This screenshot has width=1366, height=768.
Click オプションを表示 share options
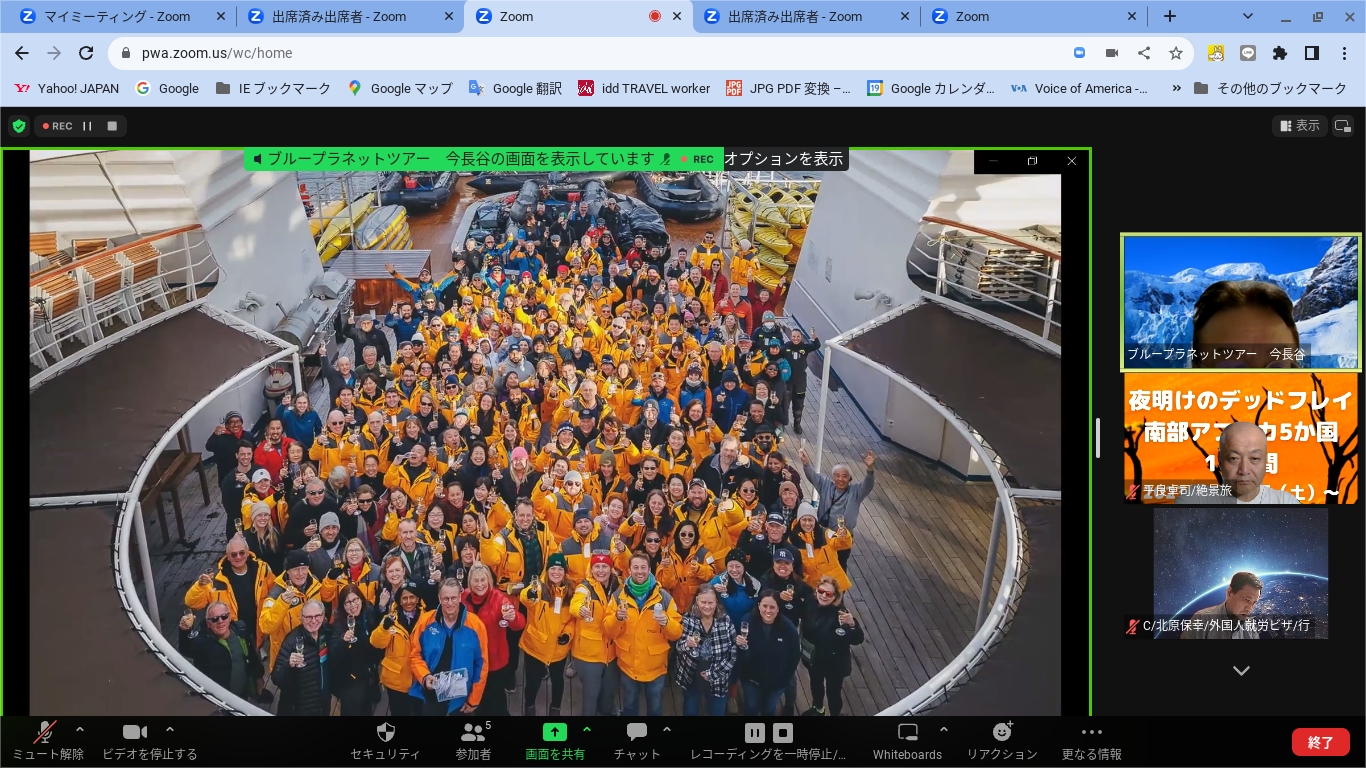[x=783, y=159]
